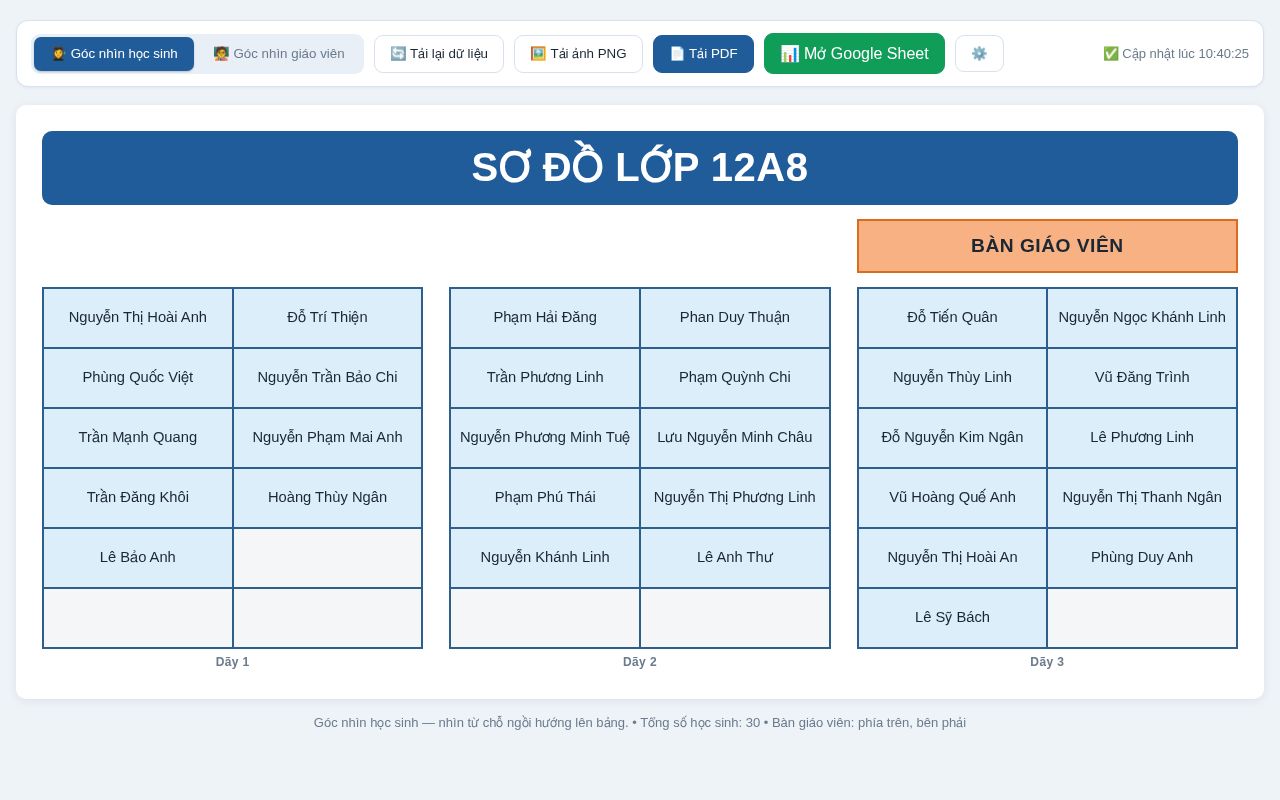Select seat Phan Duy Thuận

(x=735, y=318)
